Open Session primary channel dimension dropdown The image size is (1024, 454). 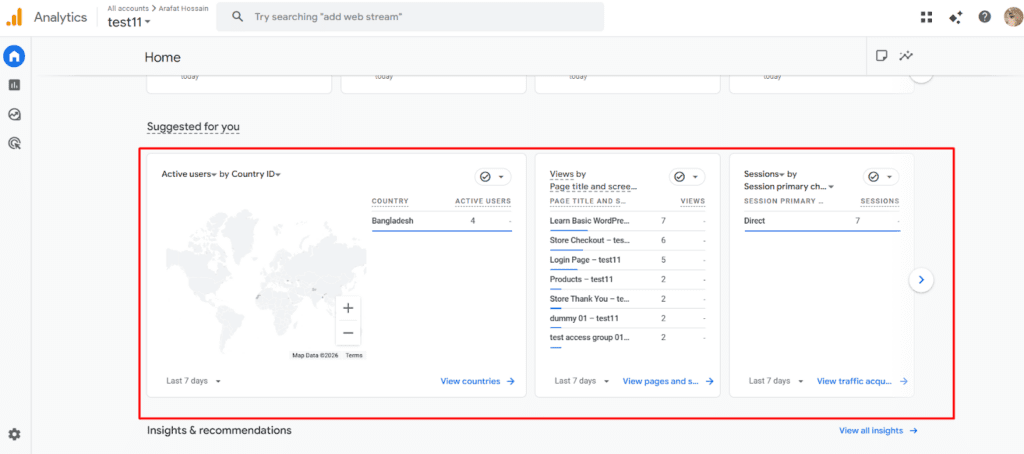point(789,187)
